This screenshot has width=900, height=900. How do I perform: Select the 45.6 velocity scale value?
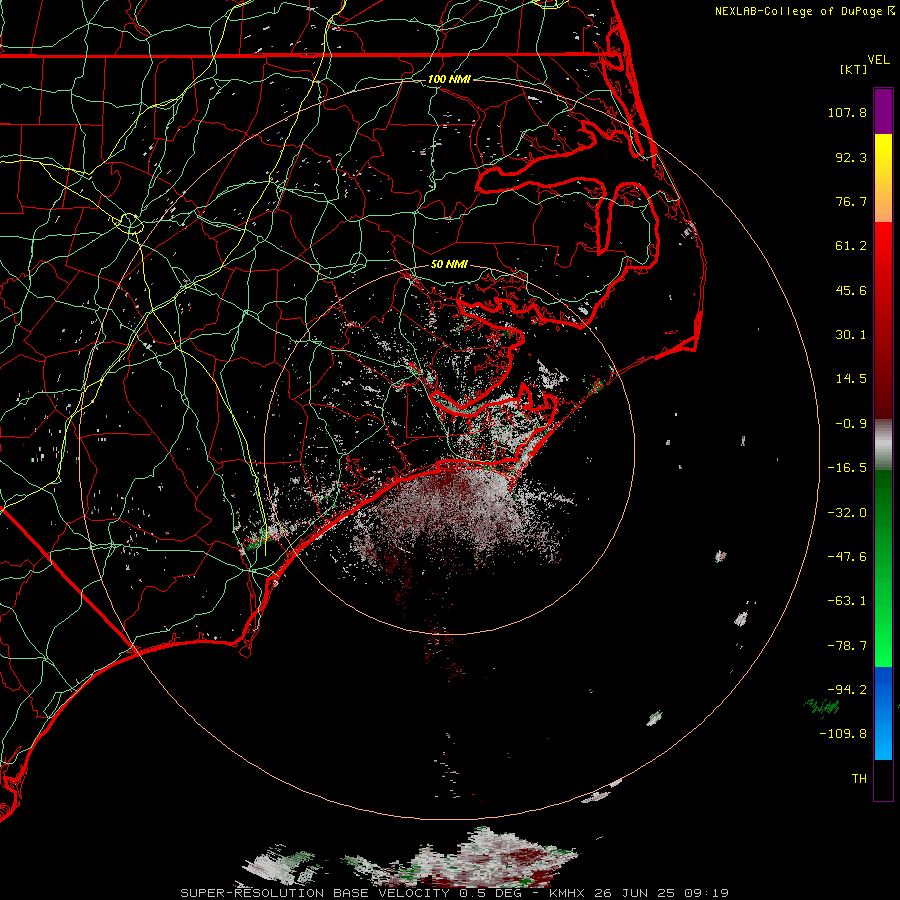(851, 290)
